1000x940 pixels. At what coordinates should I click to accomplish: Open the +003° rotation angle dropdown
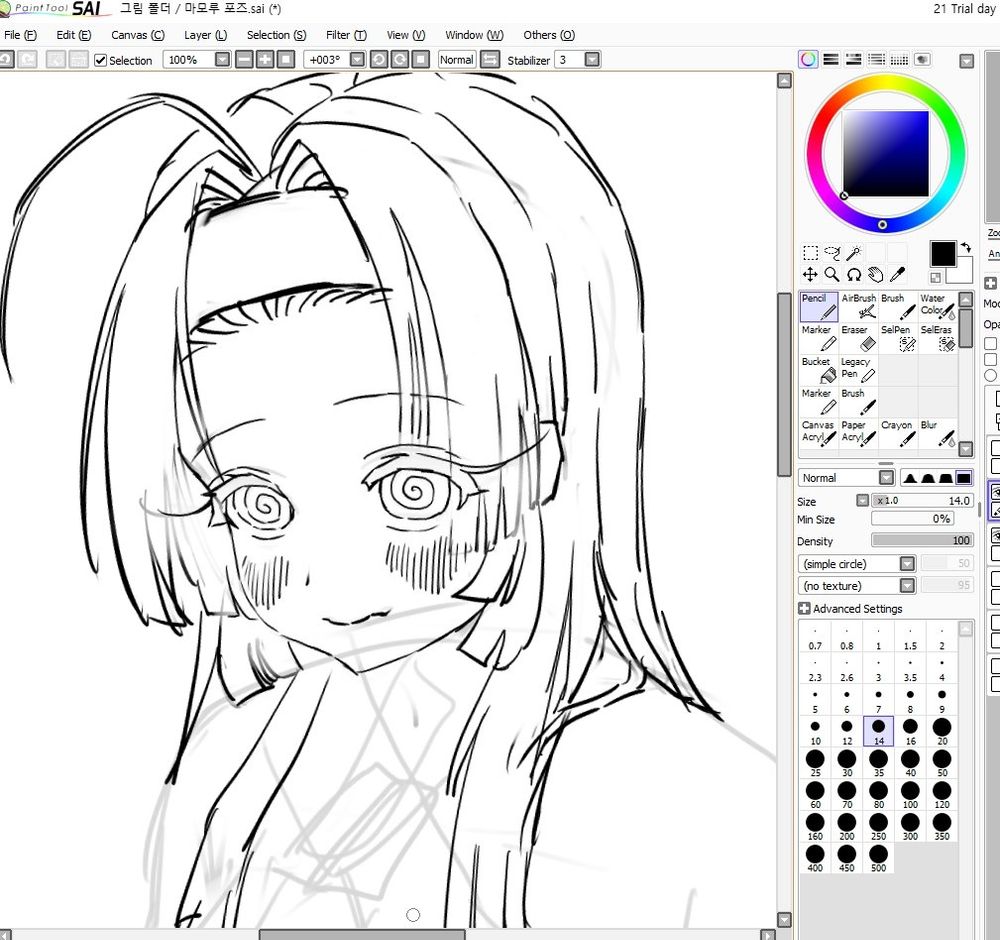pos(358,60)
